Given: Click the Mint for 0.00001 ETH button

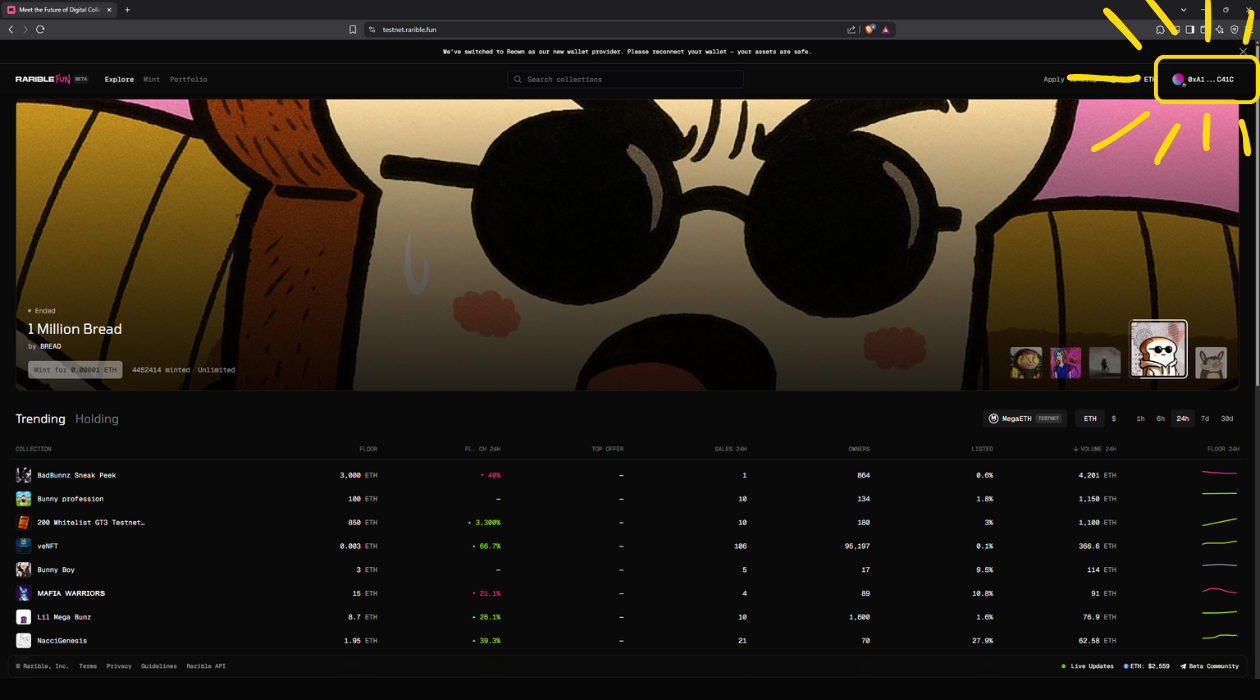Looking at the screenshot, I should 75,370.
